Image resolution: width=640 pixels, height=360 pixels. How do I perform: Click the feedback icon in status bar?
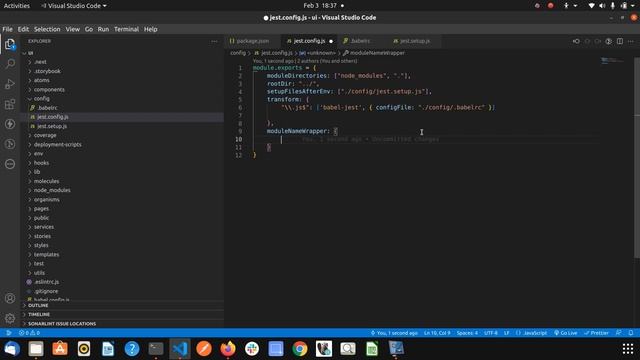click(x=619, y=333)
